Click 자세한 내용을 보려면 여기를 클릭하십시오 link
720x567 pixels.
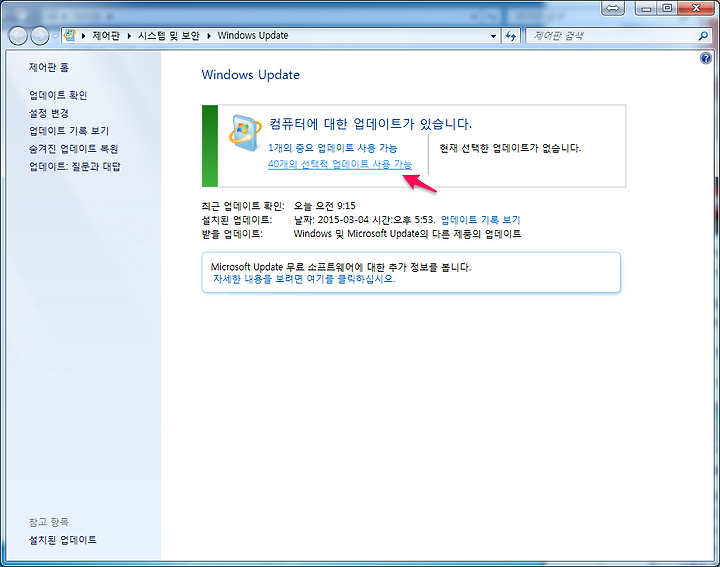point(304,279)
